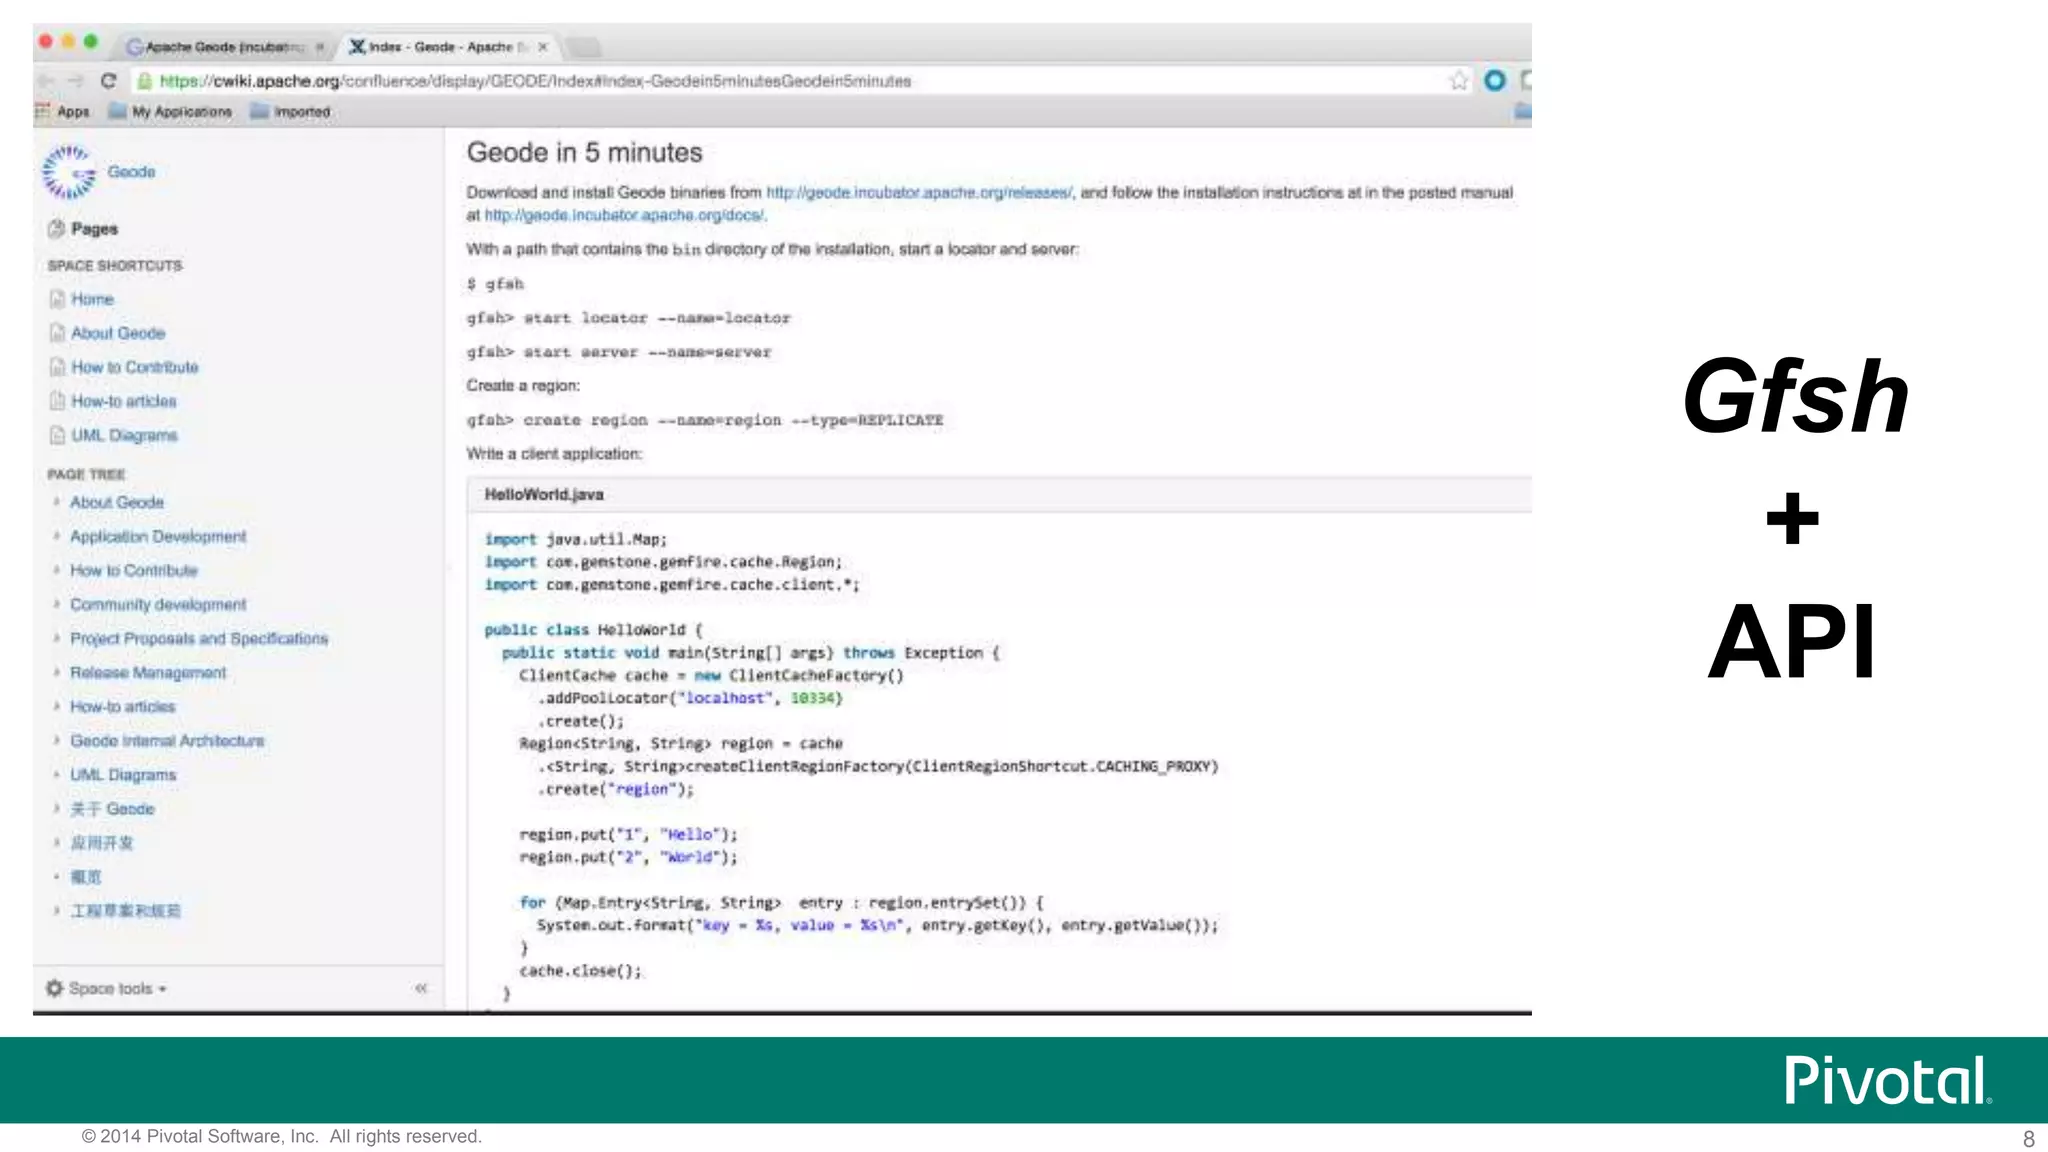
Task: Close the Index - Geode tab
Action: [543, 47]
